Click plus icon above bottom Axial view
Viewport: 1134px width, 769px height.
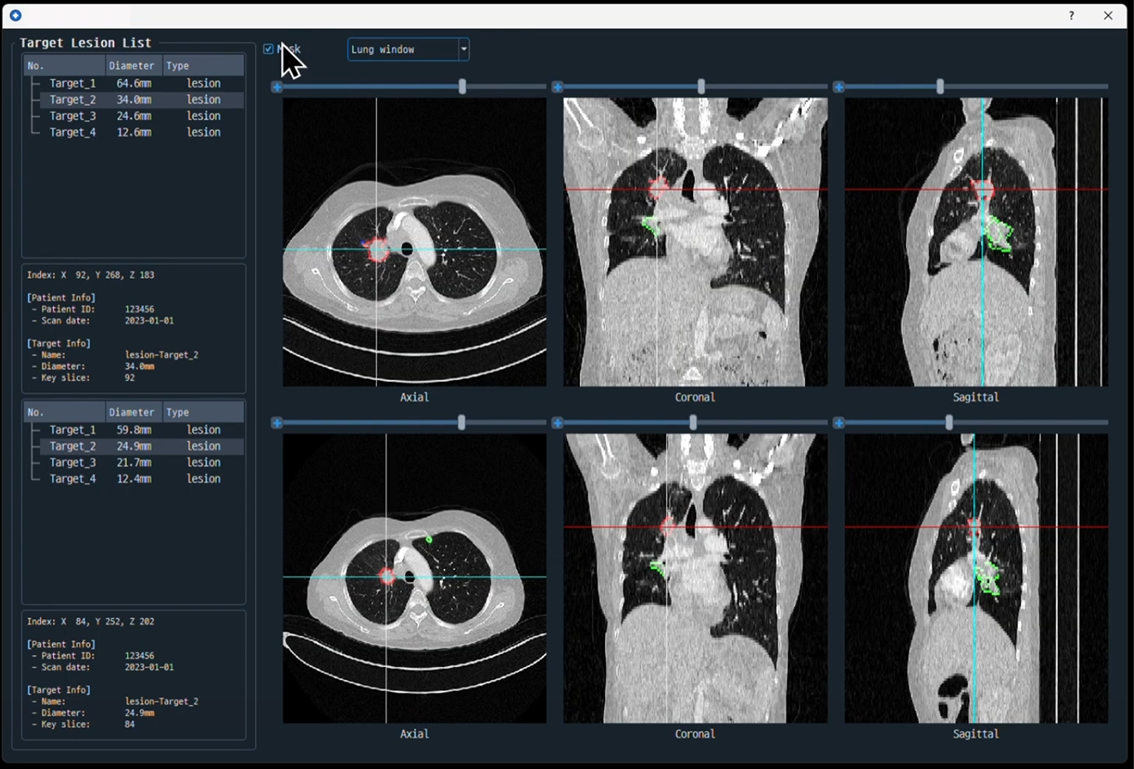277,424
